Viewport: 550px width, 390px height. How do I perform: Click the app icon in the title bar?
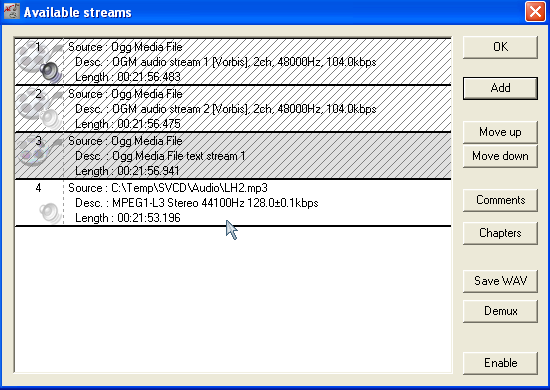12,11
